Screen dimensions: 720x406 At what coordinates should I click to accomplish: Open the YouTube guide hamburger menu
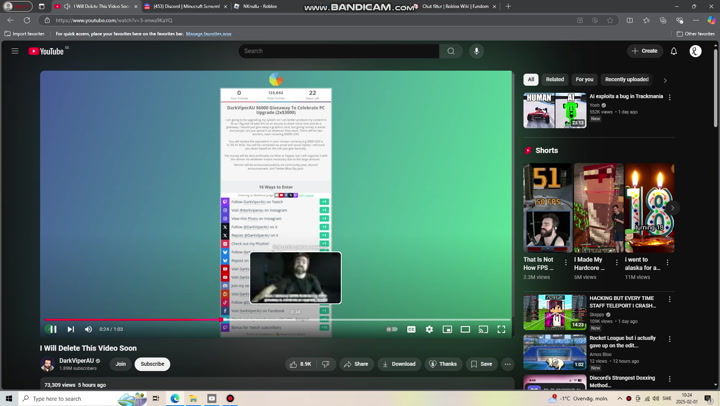[15, 51]
